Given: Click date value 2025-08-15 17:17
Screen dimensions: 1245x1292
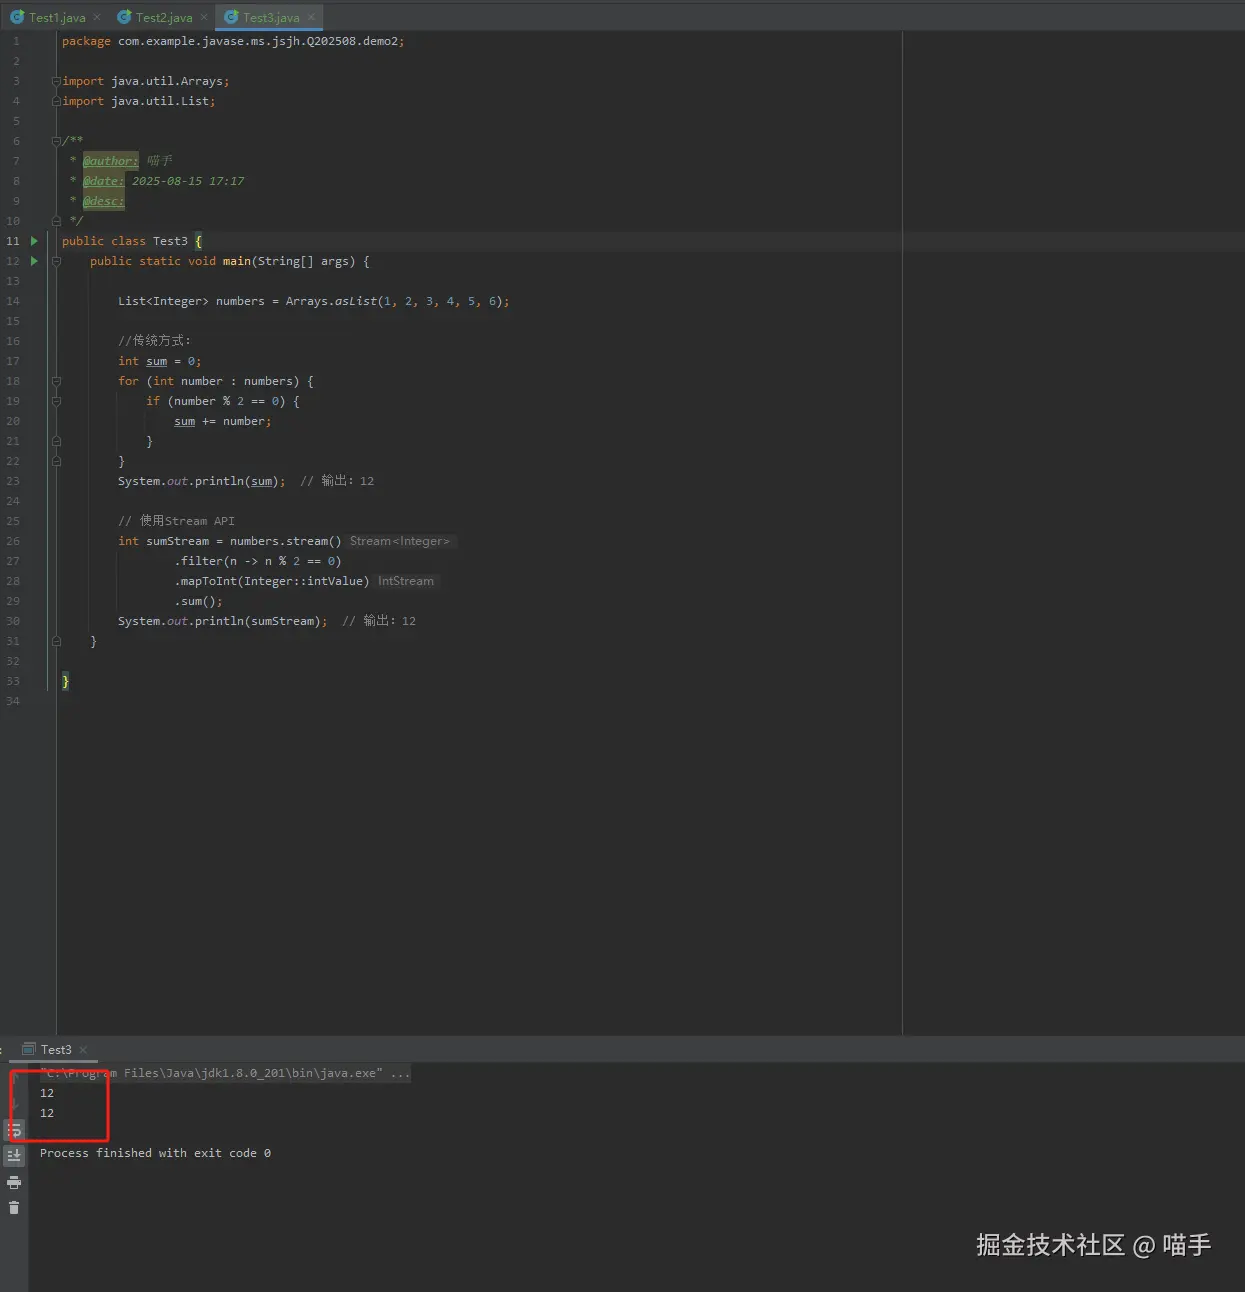Looking at the screenshot, I should (x=188, y=181).
